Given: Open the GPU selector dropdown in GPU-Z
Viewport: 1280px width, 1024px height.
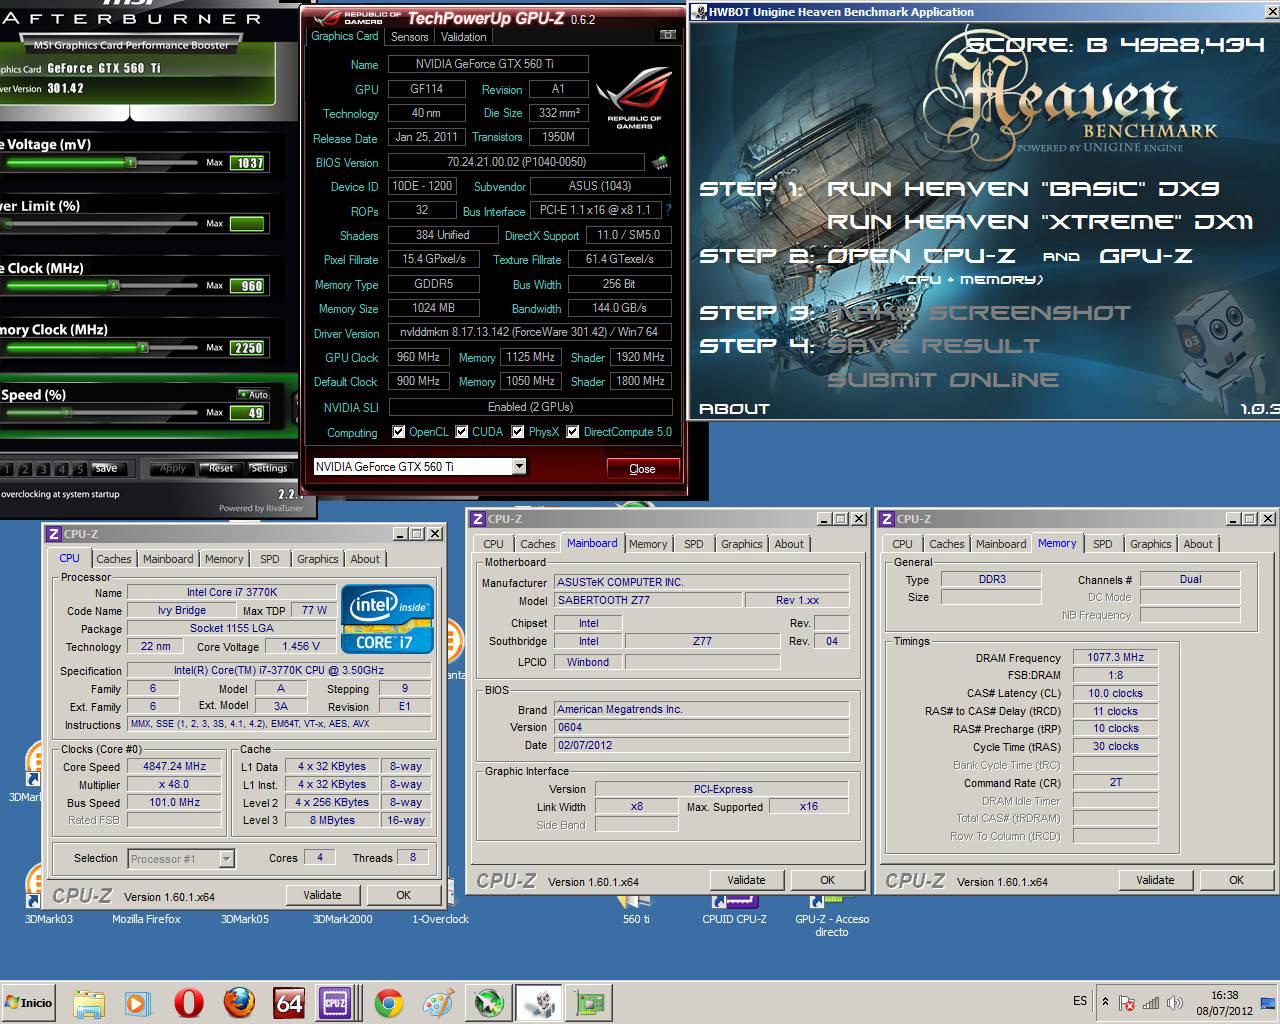Looking at the screenshot, I should [519, 467].
